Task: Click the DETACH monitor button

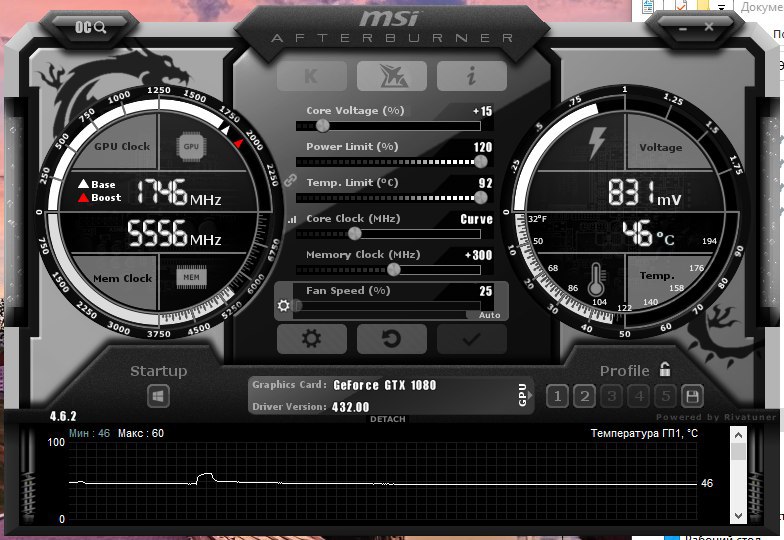Action: 388,419
